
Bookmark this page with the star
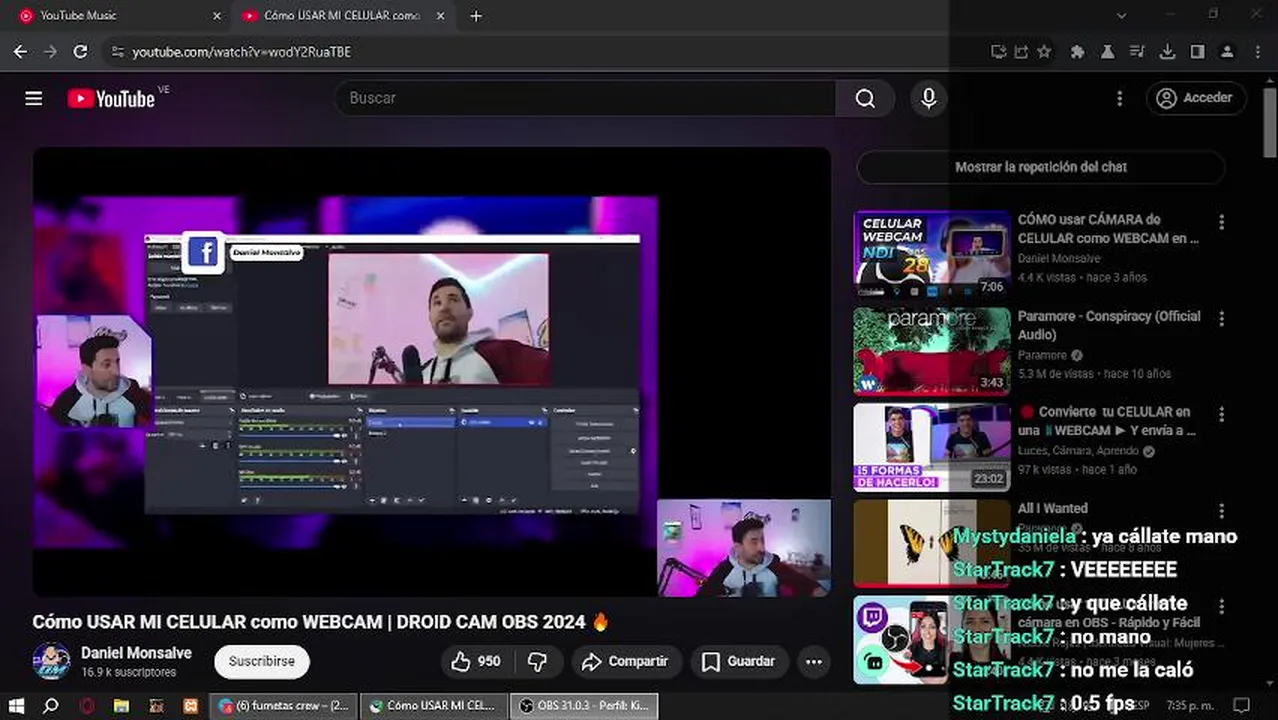tap(1044, 52)
